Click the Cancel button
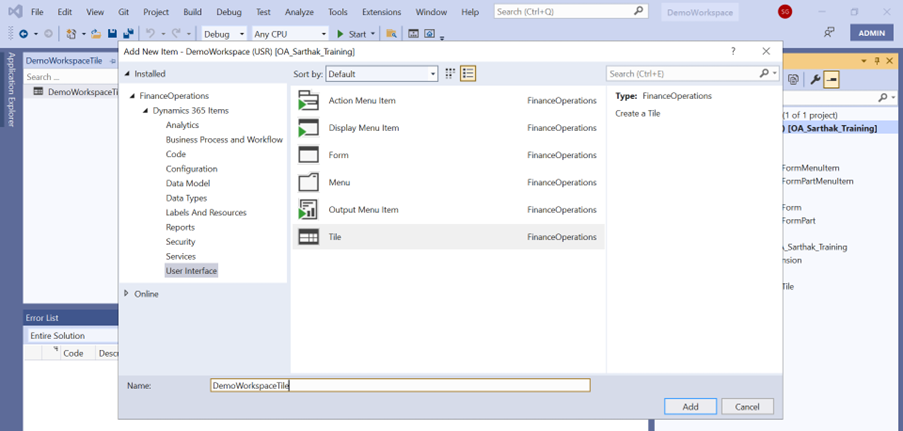 pyautogui.click(x=747, y=406)
